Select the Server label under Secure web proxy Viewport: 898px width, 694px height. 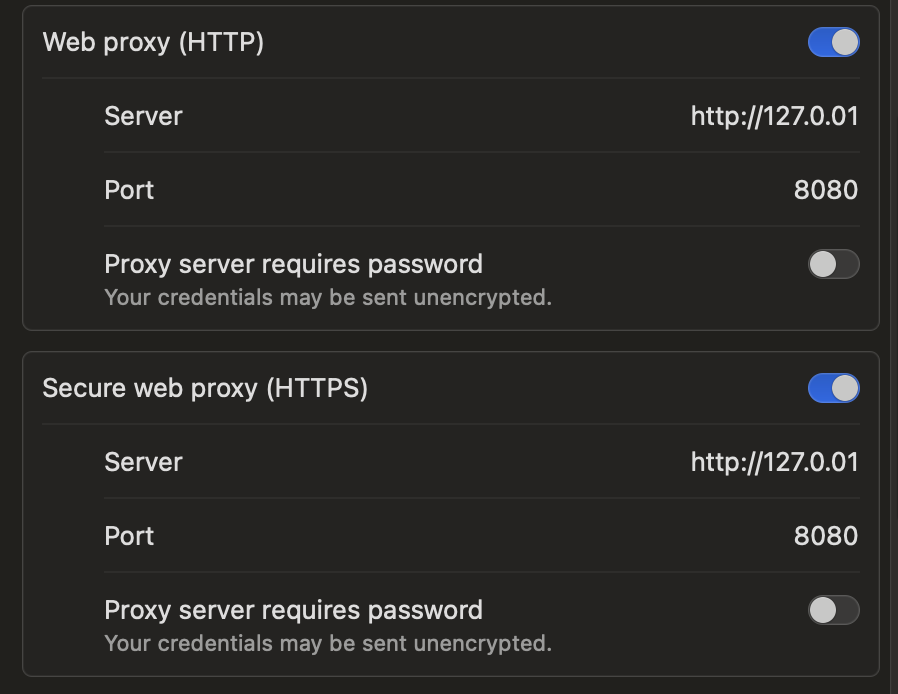[143, 462]
